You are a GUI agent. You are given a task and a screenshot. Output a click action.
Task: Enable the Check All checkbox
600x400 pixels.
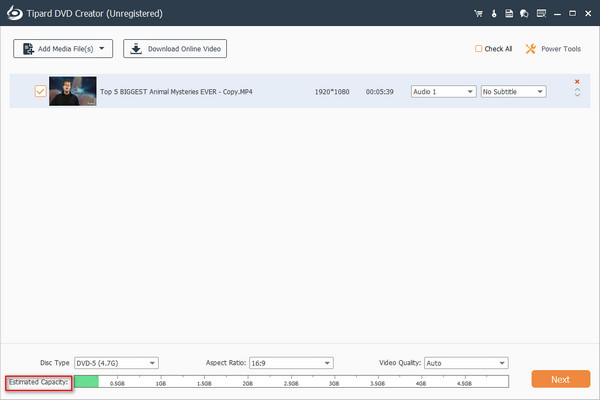478,49
